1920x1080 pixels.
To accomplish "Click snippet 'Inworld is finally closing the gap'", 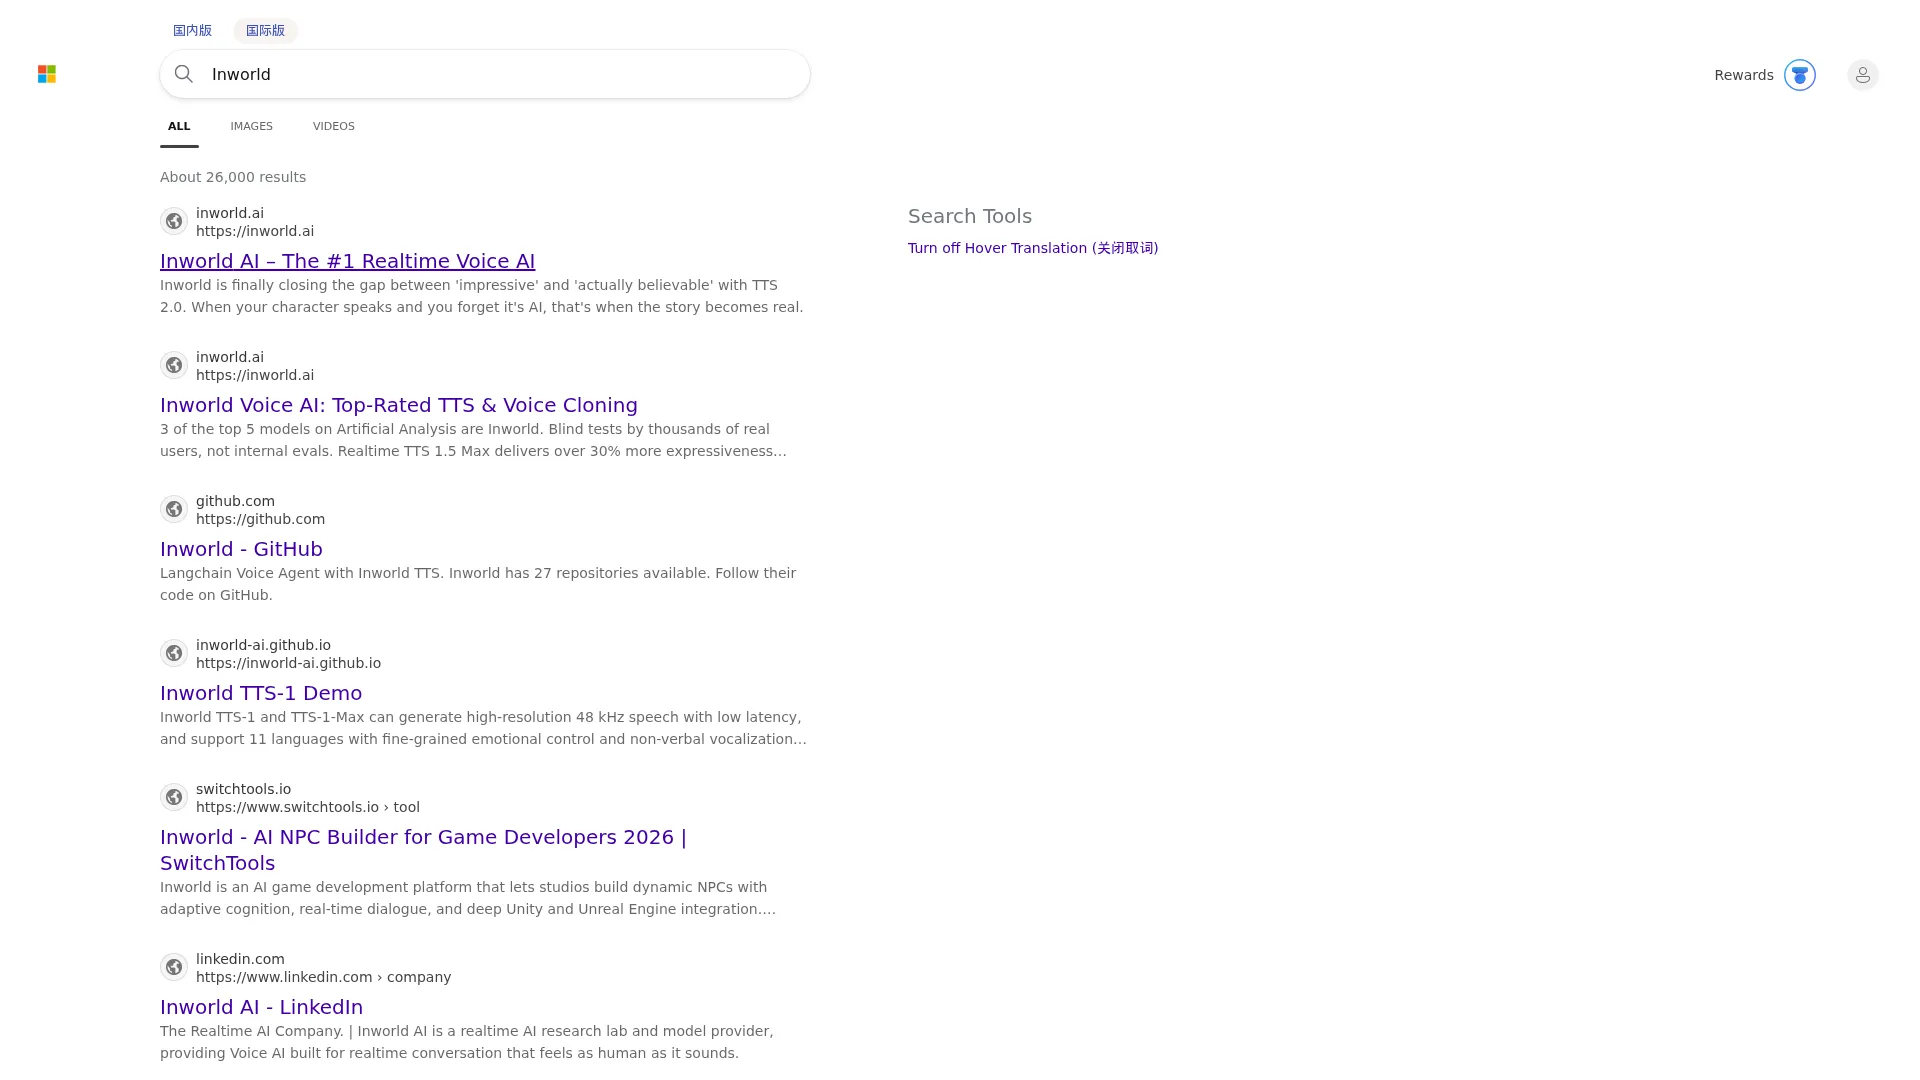I will click(x=481, y=296).
